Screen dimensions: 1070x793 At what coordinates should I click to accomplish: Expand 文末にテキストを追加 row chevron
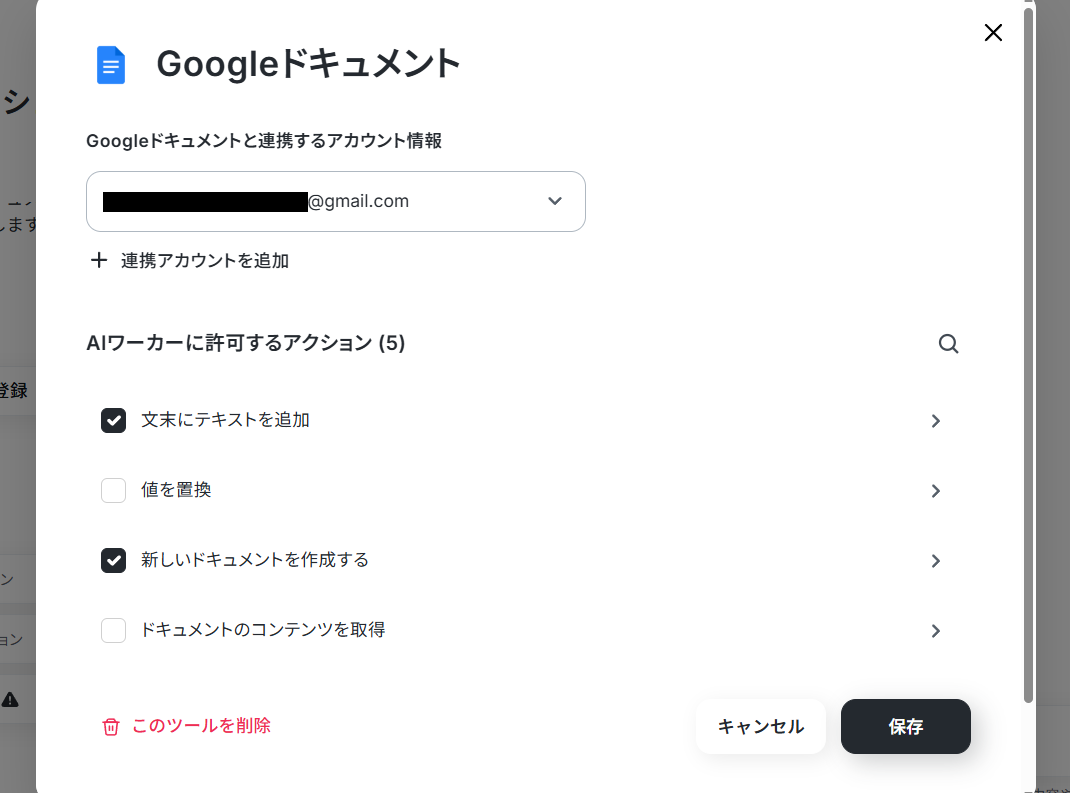(936, 421)
